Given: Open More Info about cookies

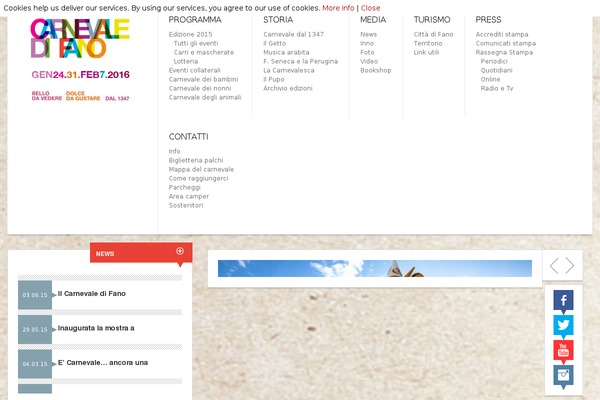Looking at the screenshot, I should pyautogui.click(x=338, y=8).
